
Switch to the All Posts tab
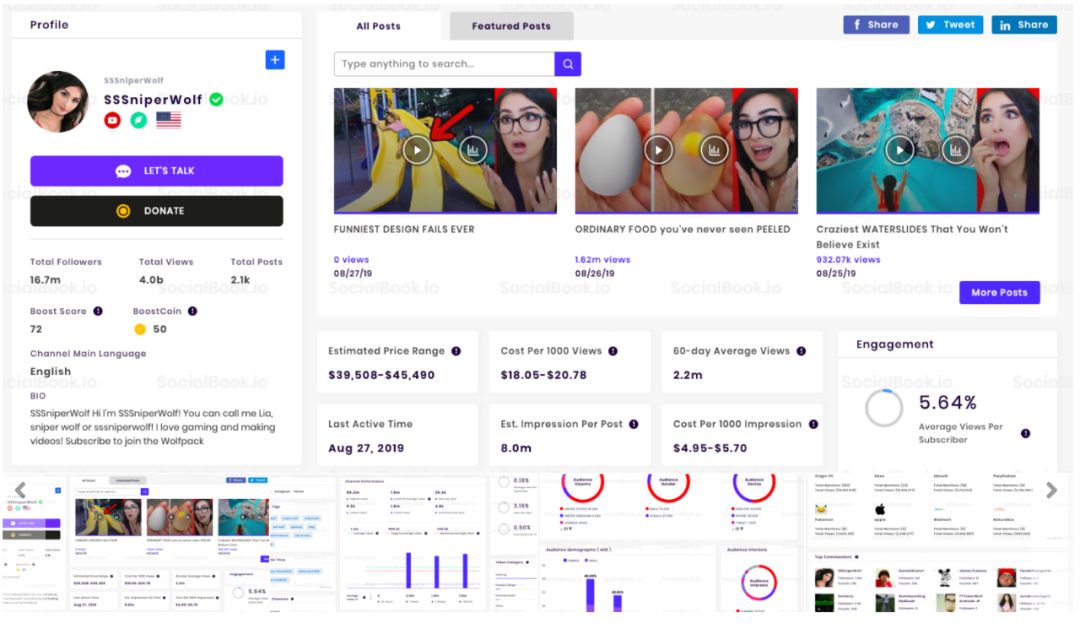[x=378, y=26]
